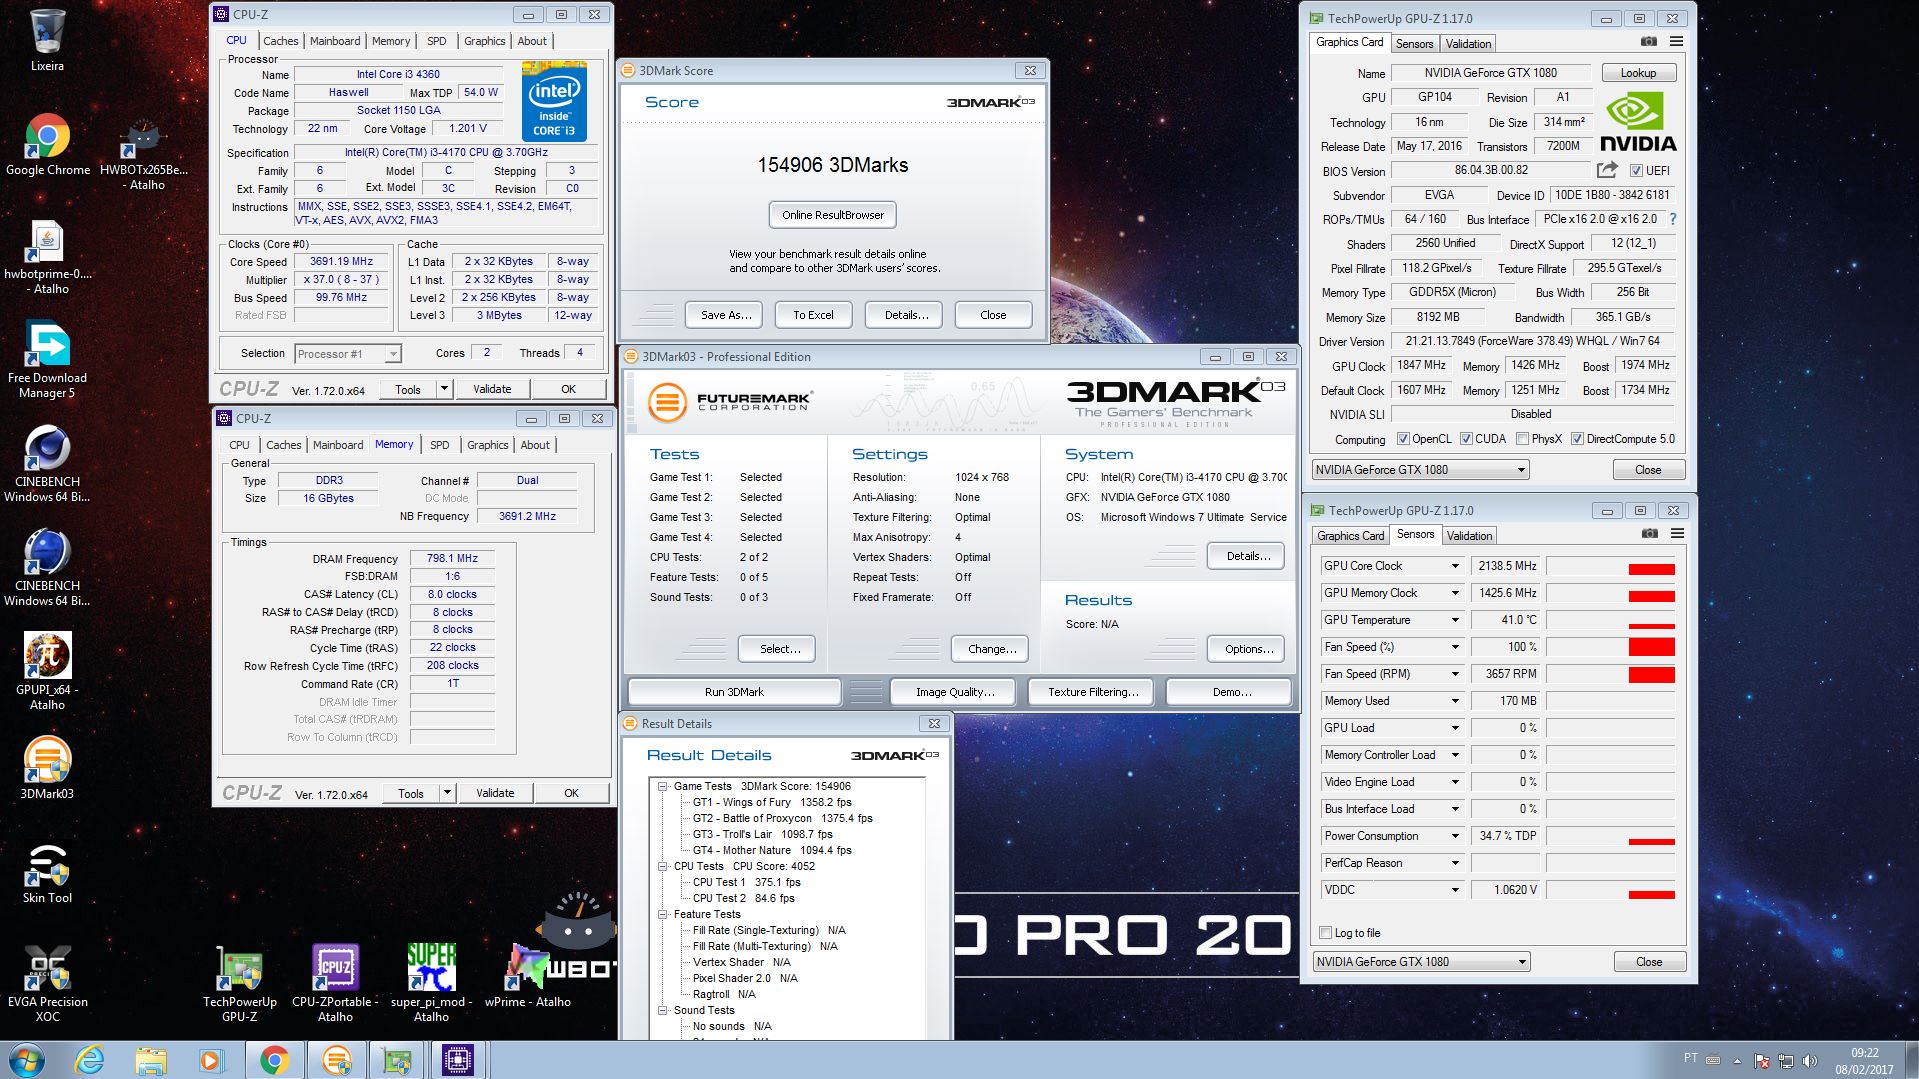
Task: Open hamburger menu in GPU-Z Sensors window
Action: click(1677, 534)
